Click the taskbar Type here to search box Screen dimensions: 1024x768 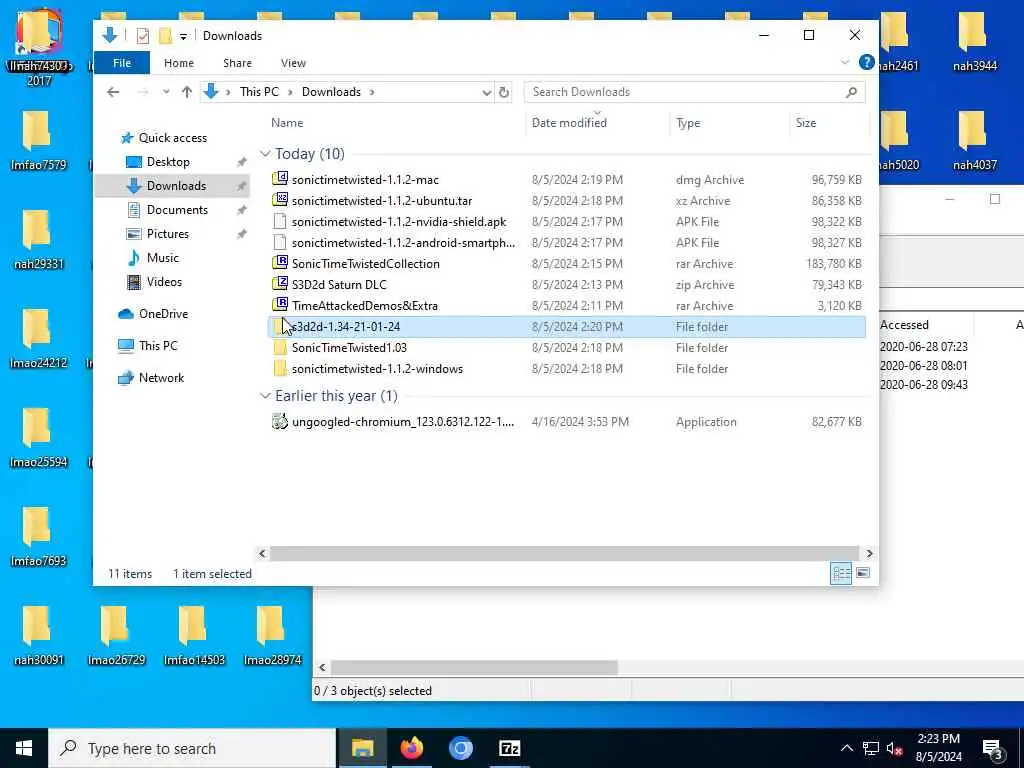pyautogui.click(x=192, y=748)
